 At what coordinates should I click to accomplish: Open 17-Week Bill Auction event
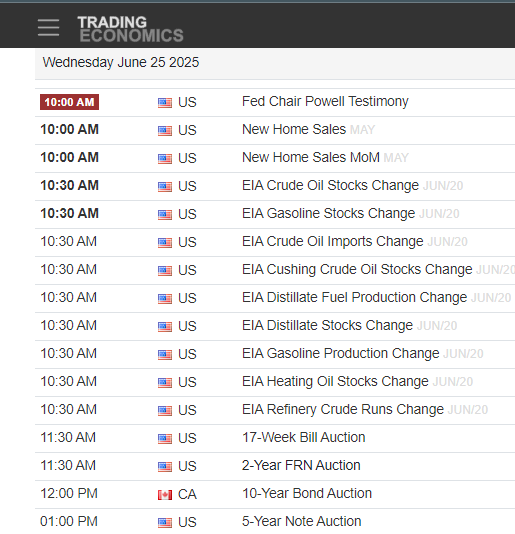point(303,437)
